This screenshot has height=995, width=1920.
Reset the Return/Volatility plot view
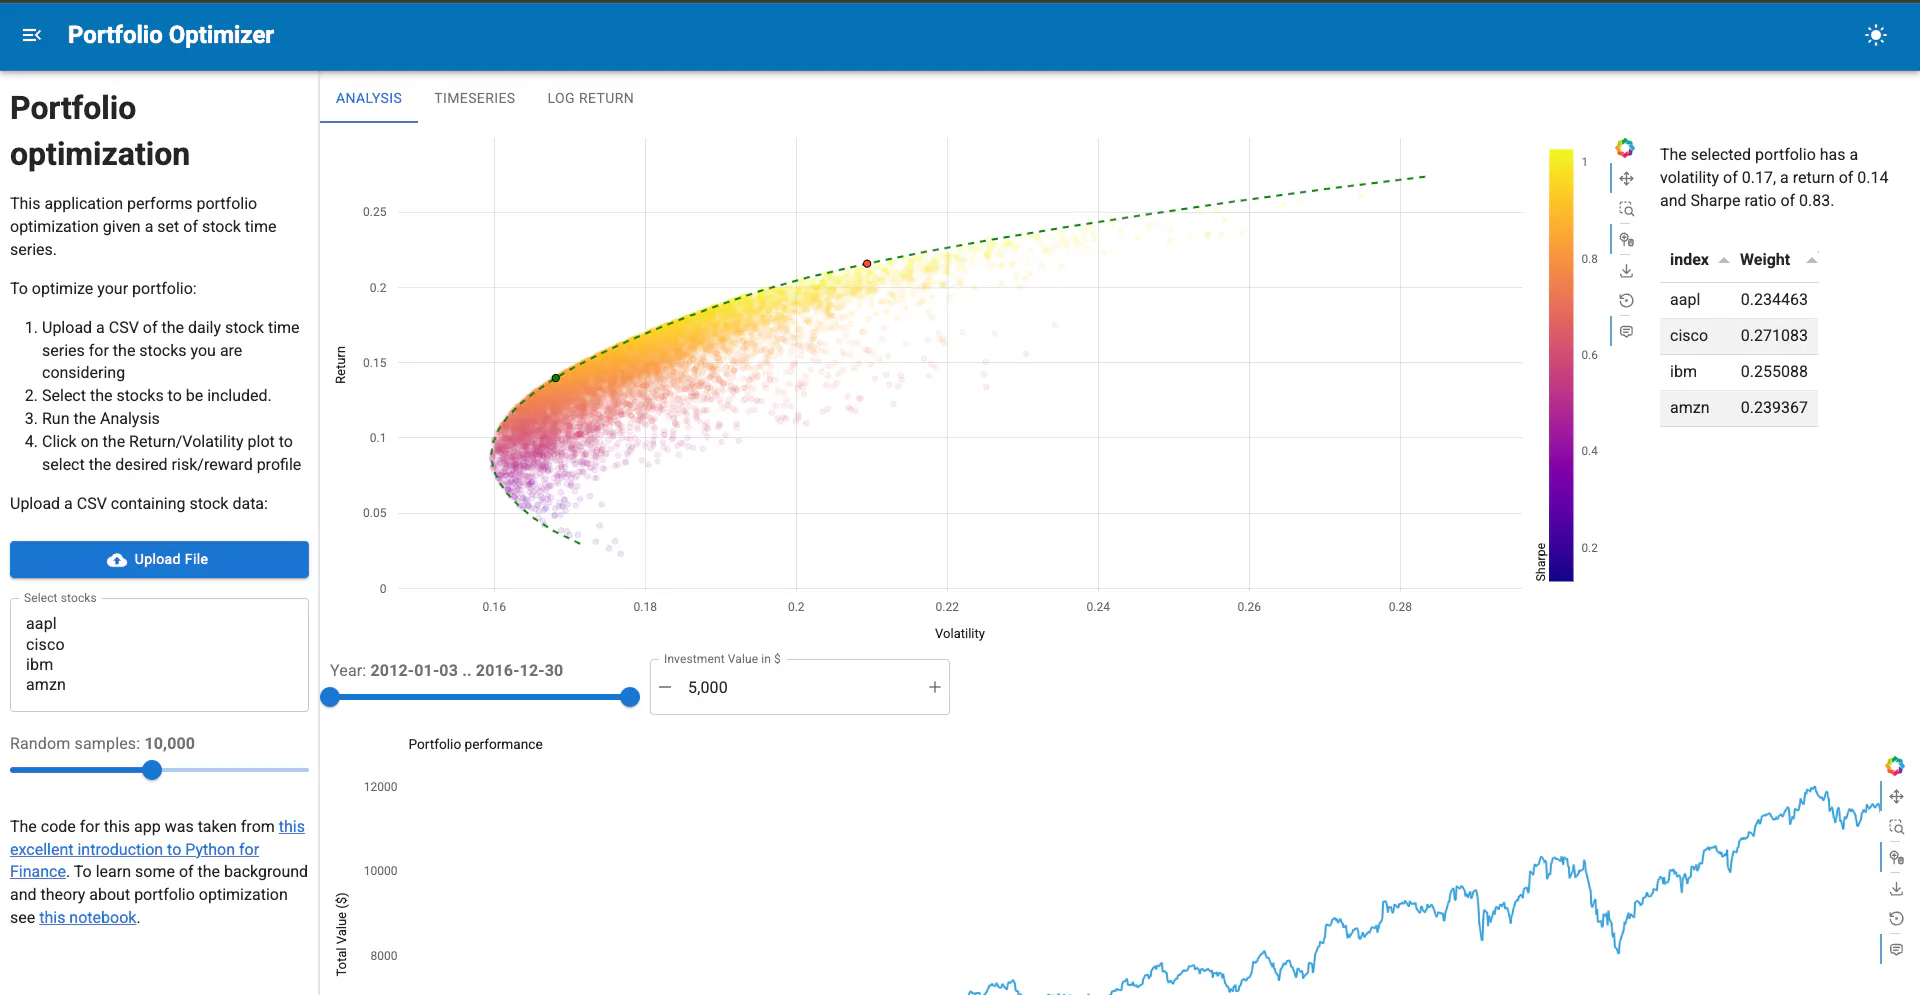click(1627, 300)
